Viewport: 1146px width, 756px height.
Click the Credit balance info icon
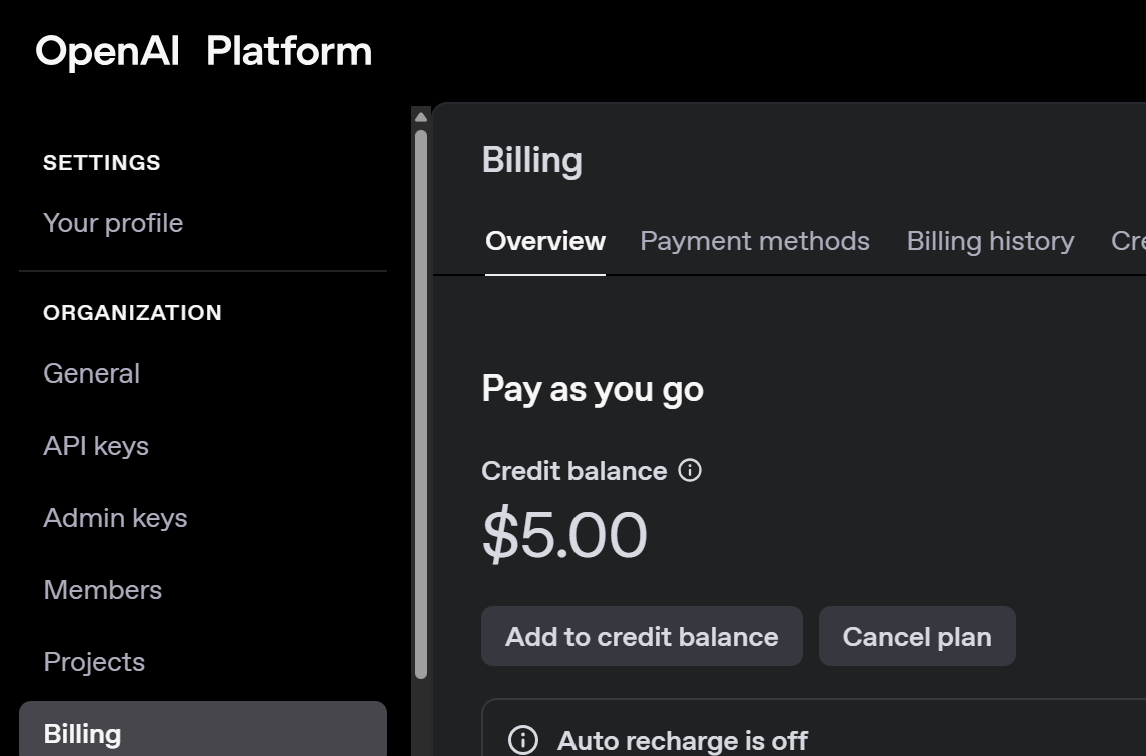[x=690, y=470]
